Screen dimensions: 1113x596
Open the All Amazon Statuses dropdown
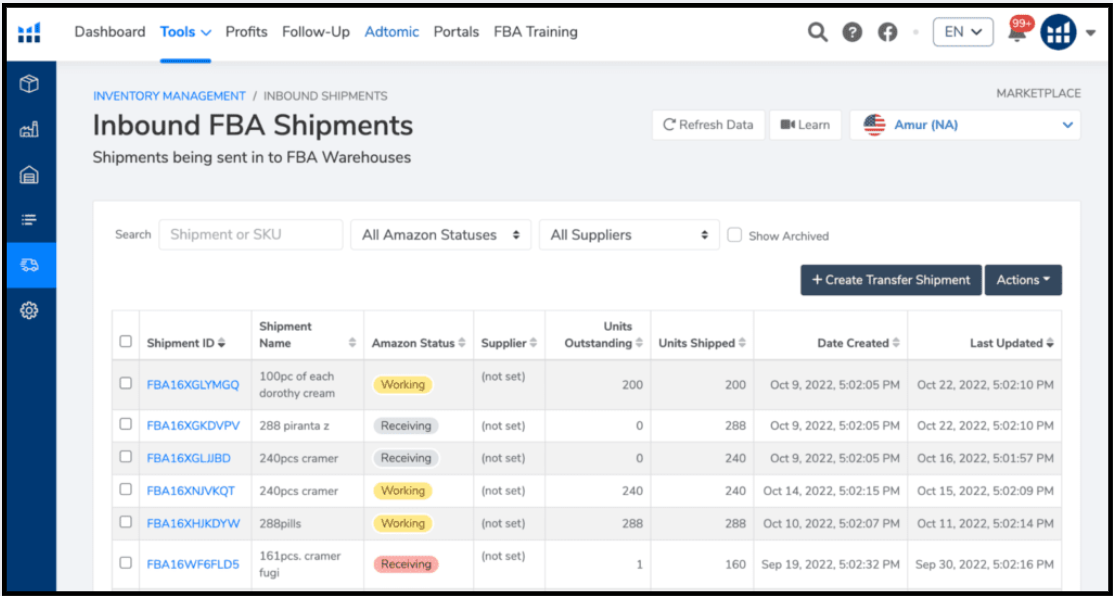[x=441, y=235]
